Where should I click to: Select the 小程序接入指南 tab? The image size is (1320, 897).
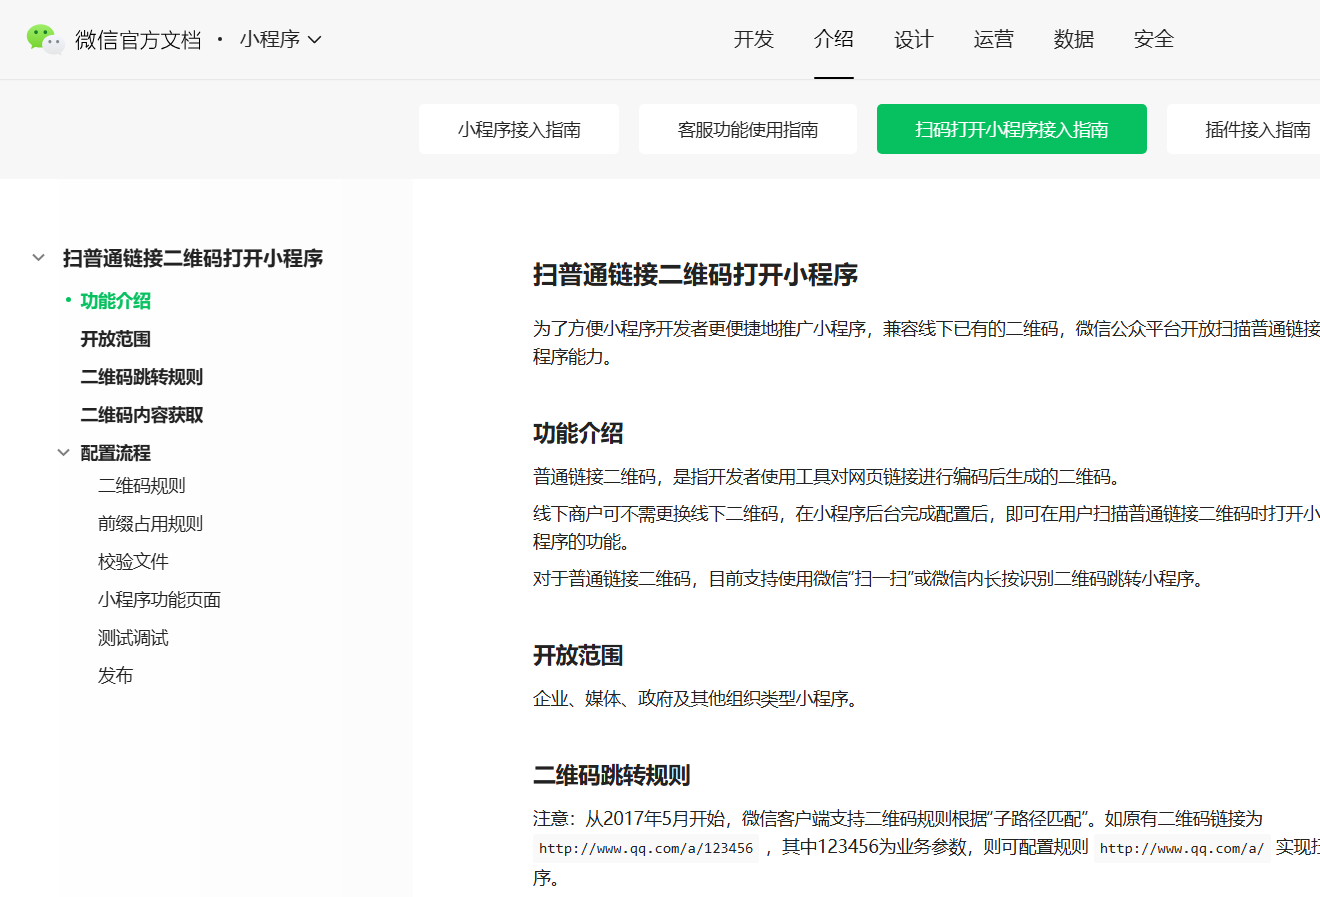[519, 129]
